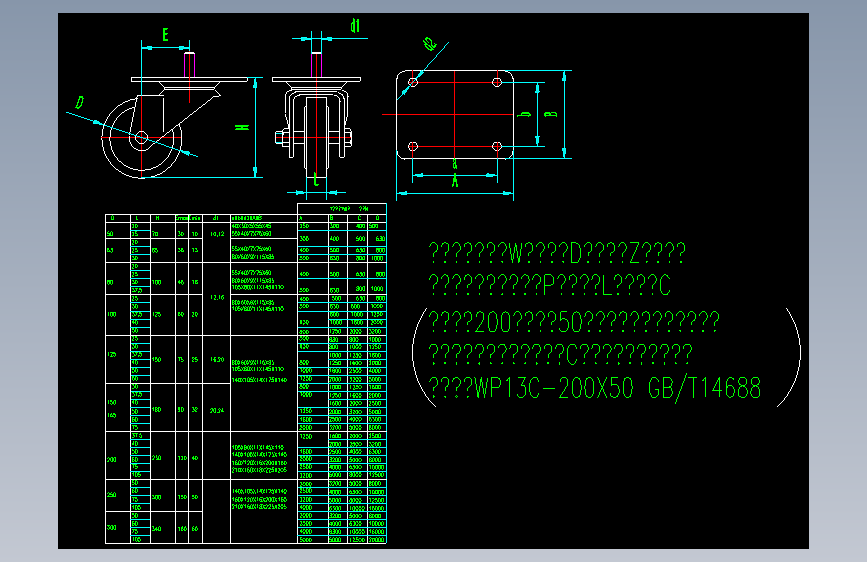Click the lowercase b dimension label
Image resolution: width=867 pixels, height=562 pixels.
[524, 114]
